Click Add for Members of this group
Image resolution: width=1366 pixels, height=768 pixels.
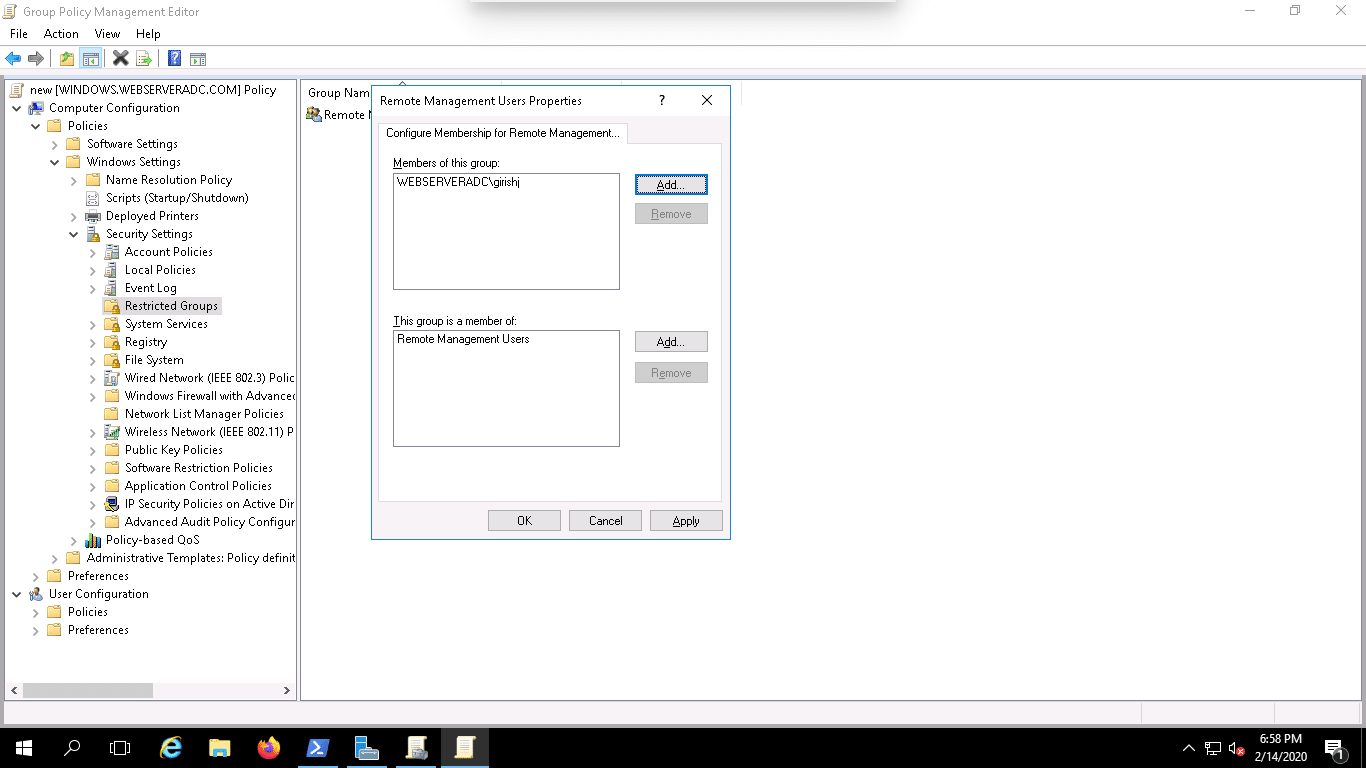coord(671,185)
